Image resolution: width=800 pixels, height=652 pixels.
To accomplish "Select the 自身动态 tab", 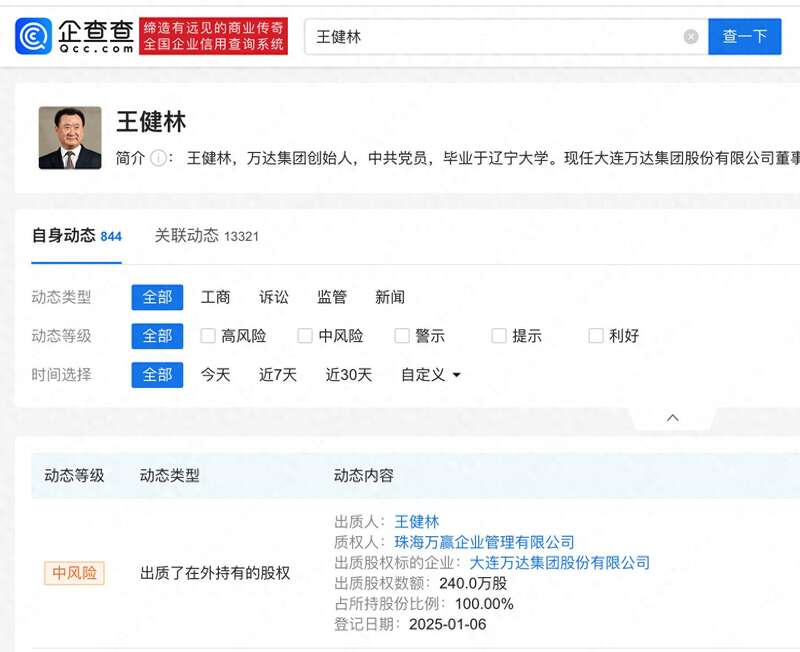I will point(76,236).
